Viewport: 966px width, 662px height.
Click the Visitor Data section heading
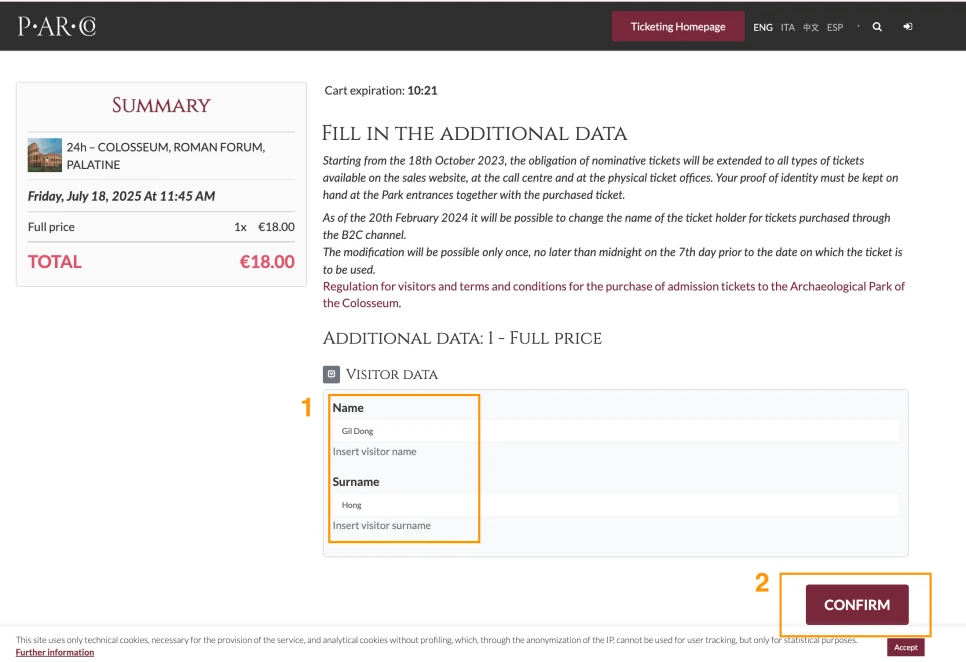[x=391, y=374]
